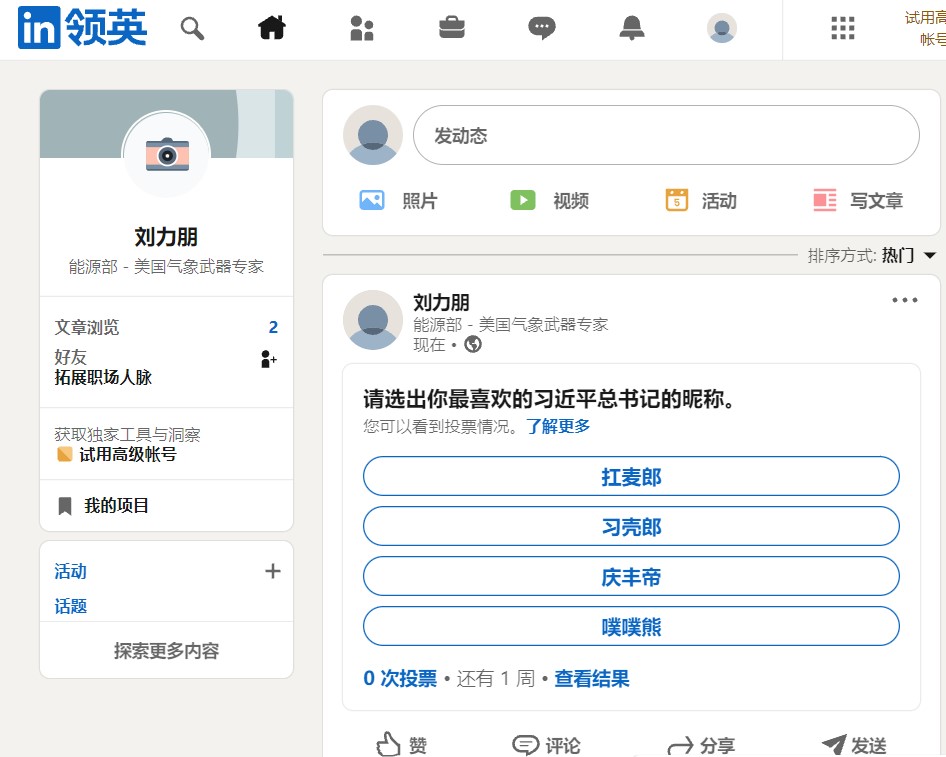Click the 分享 share arrow icon
The image size is (946, 757).
(x=681, y=746)
